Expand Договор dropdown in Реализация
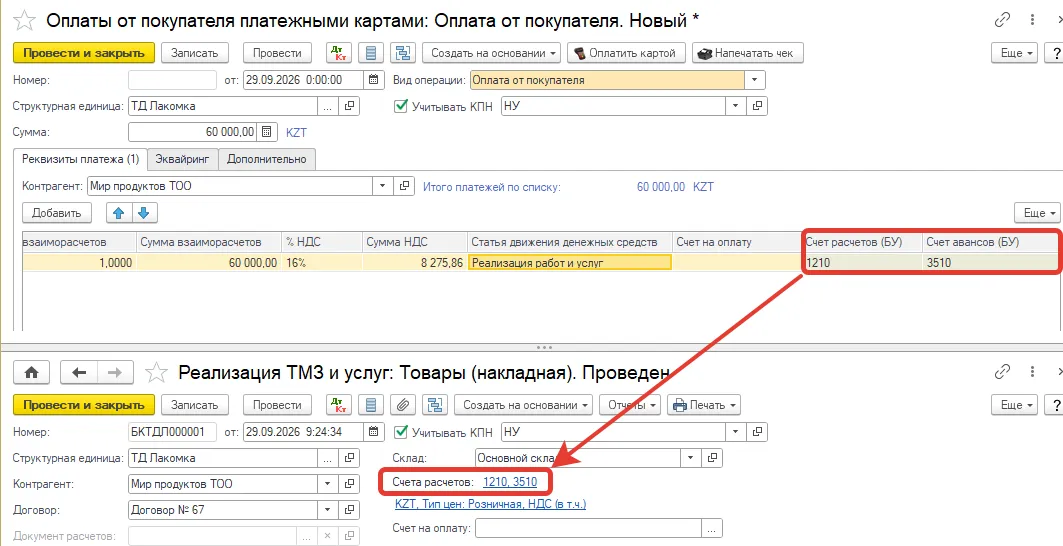Viewport: 1063px width, 546px height. point(327,509)
